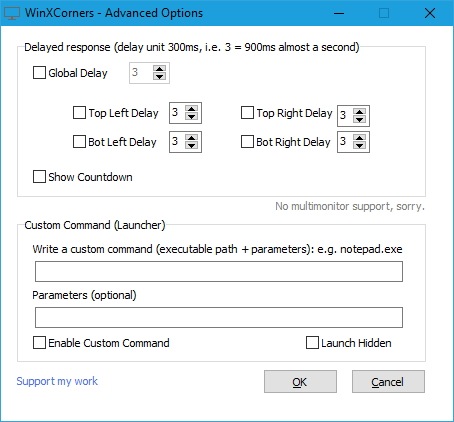The height and width of the screenshot is (422, 454).
Task: Check the Top Right Delay option
Action: [x=247, y=113]
